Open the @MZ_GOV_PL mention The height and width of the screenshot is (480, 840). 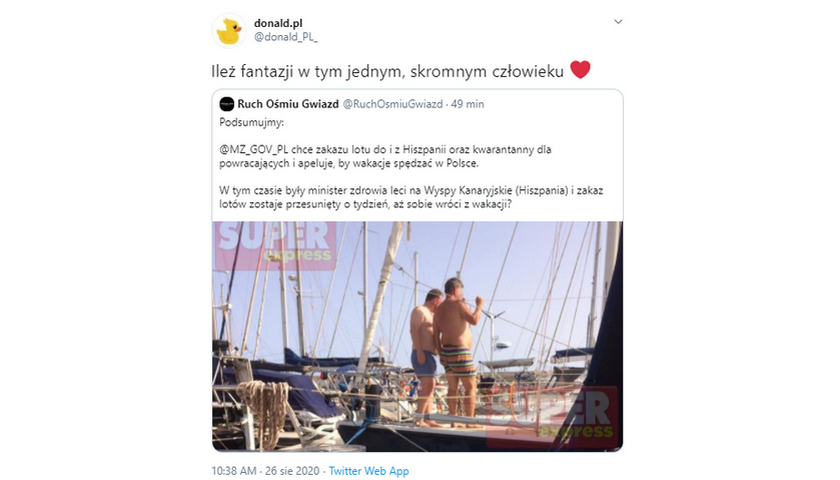click(x=253, y=149)
